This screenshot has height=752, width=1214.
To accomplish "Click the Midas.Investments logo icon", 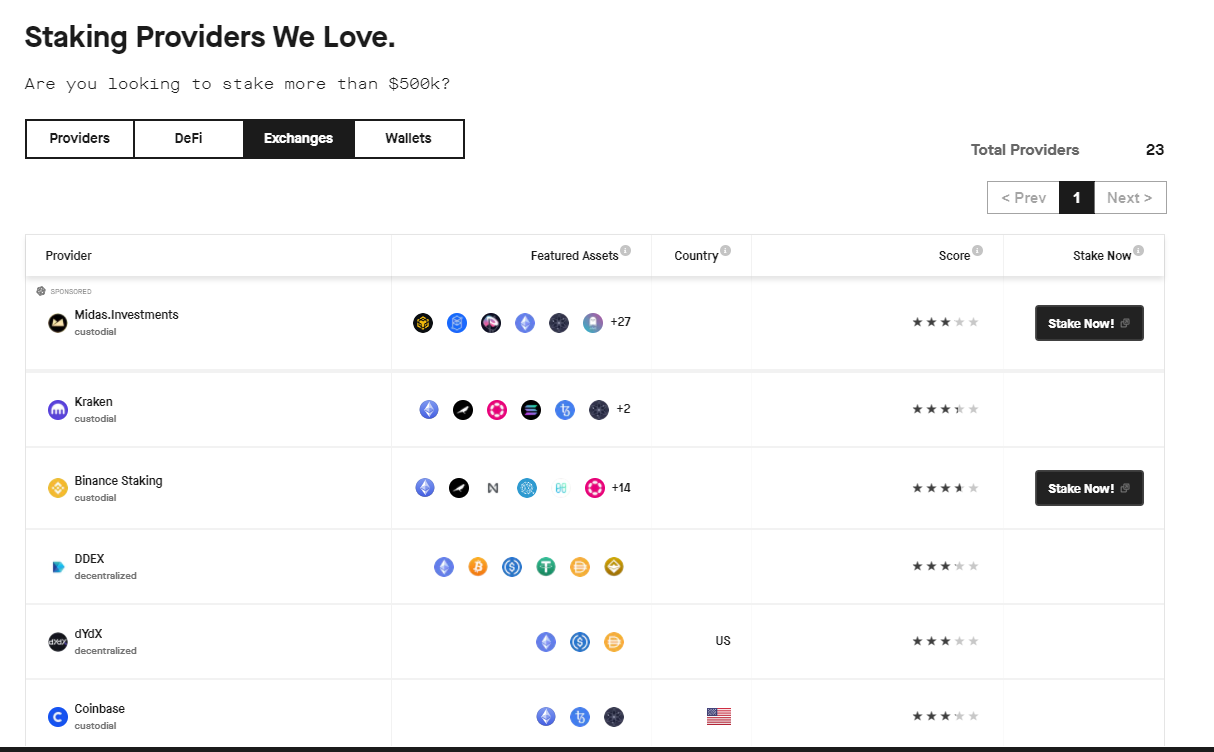I will (58, 323).
